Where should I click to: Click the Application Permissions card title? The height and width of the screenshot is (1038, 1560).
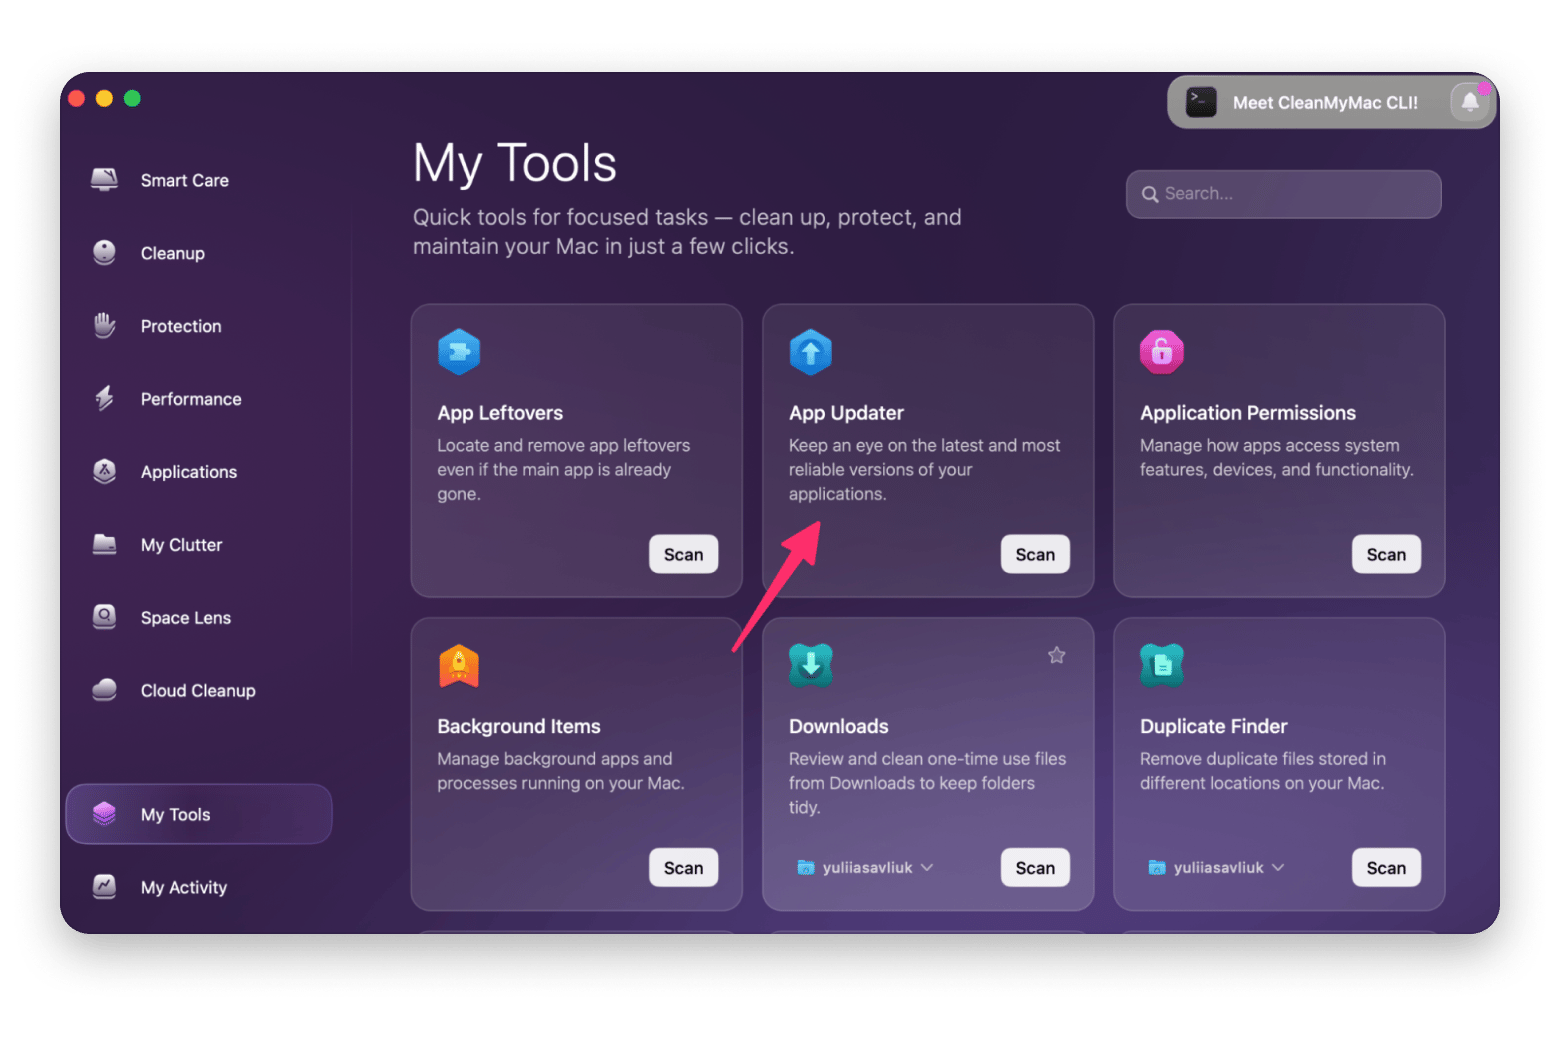1248,413
